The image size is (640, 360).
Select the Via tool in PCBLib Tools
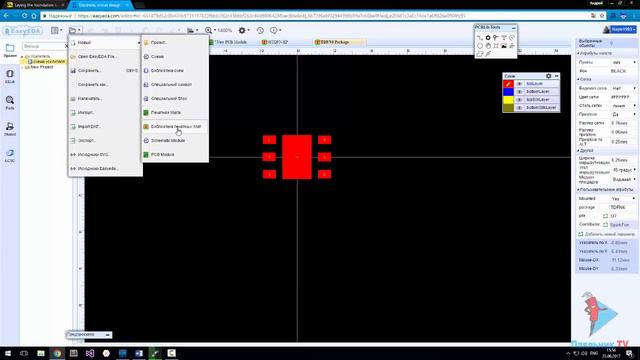496,38
